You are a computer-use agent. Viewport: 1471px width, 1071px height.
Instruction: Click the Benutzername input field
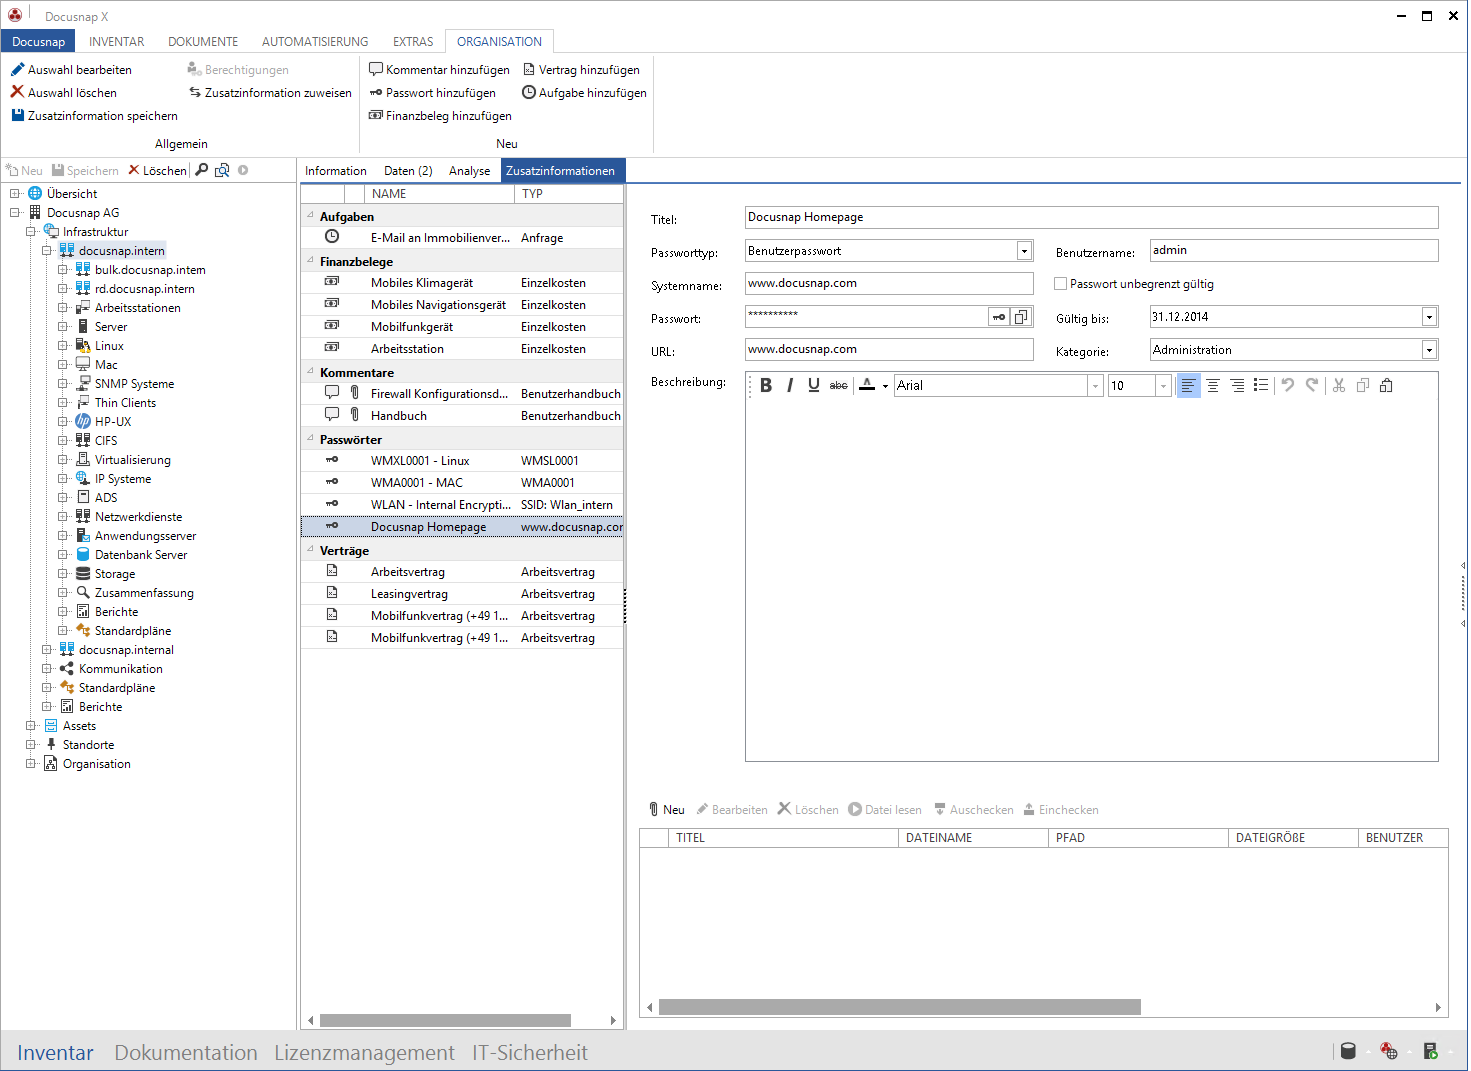click(x=1294, y=250)
